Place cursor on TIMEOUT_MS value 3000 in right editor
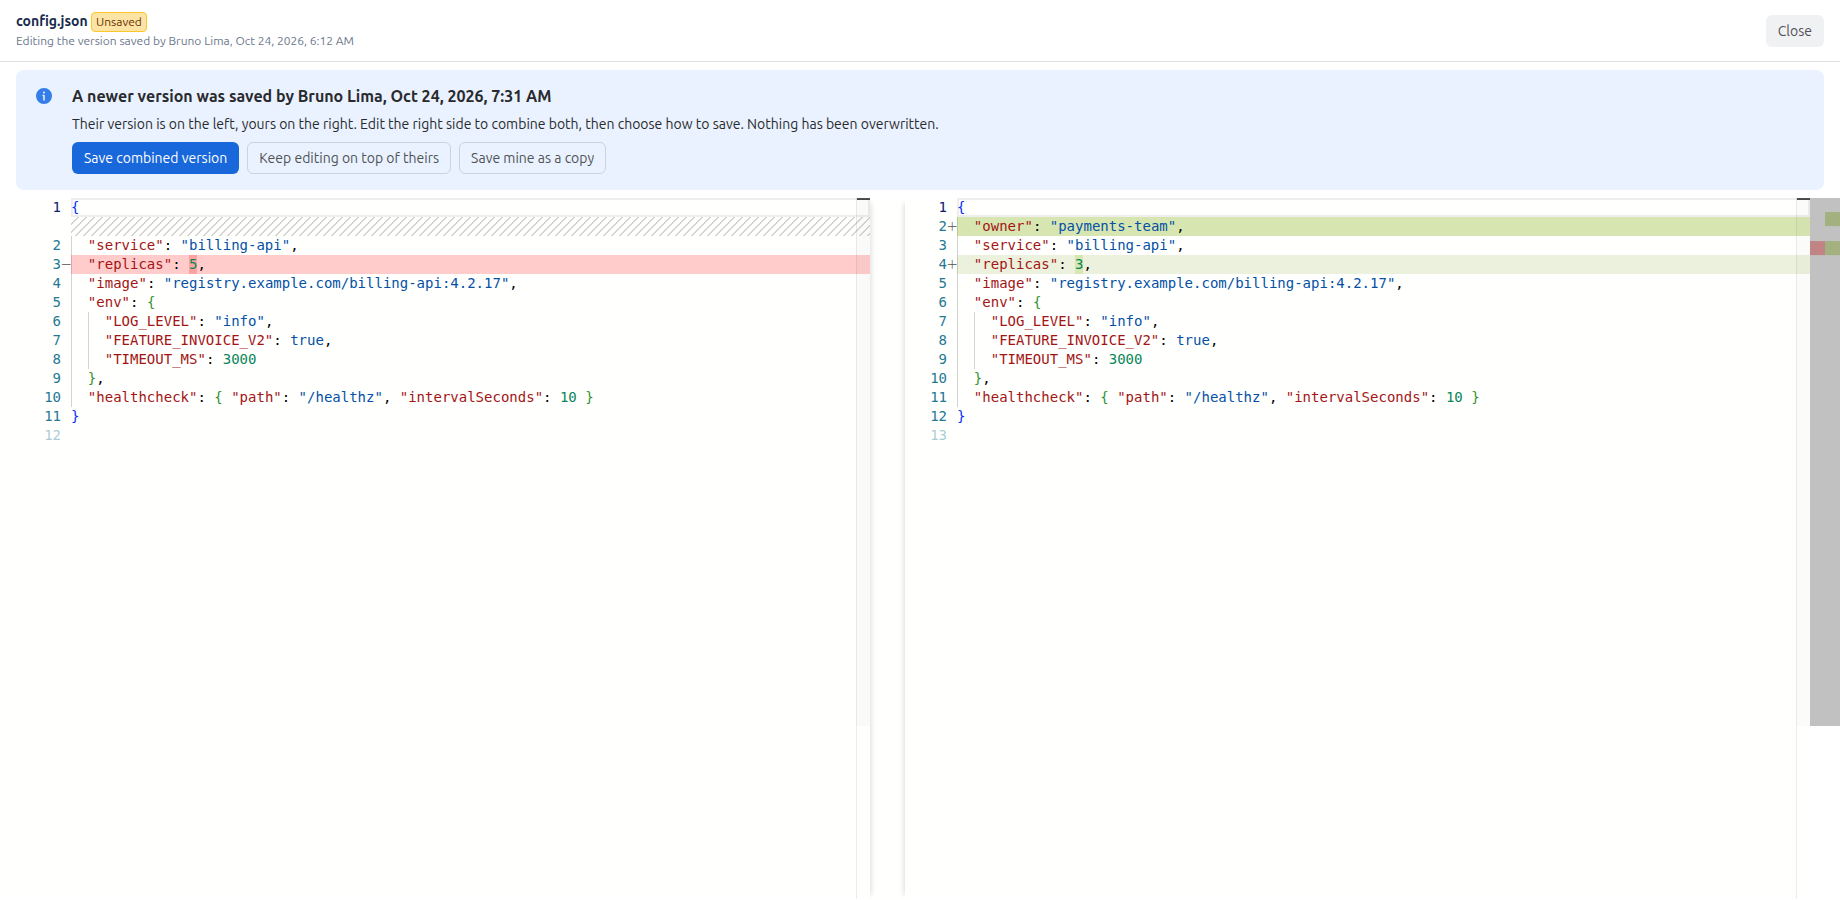This screenshot has height=900, width=1840. (1125, 360)
